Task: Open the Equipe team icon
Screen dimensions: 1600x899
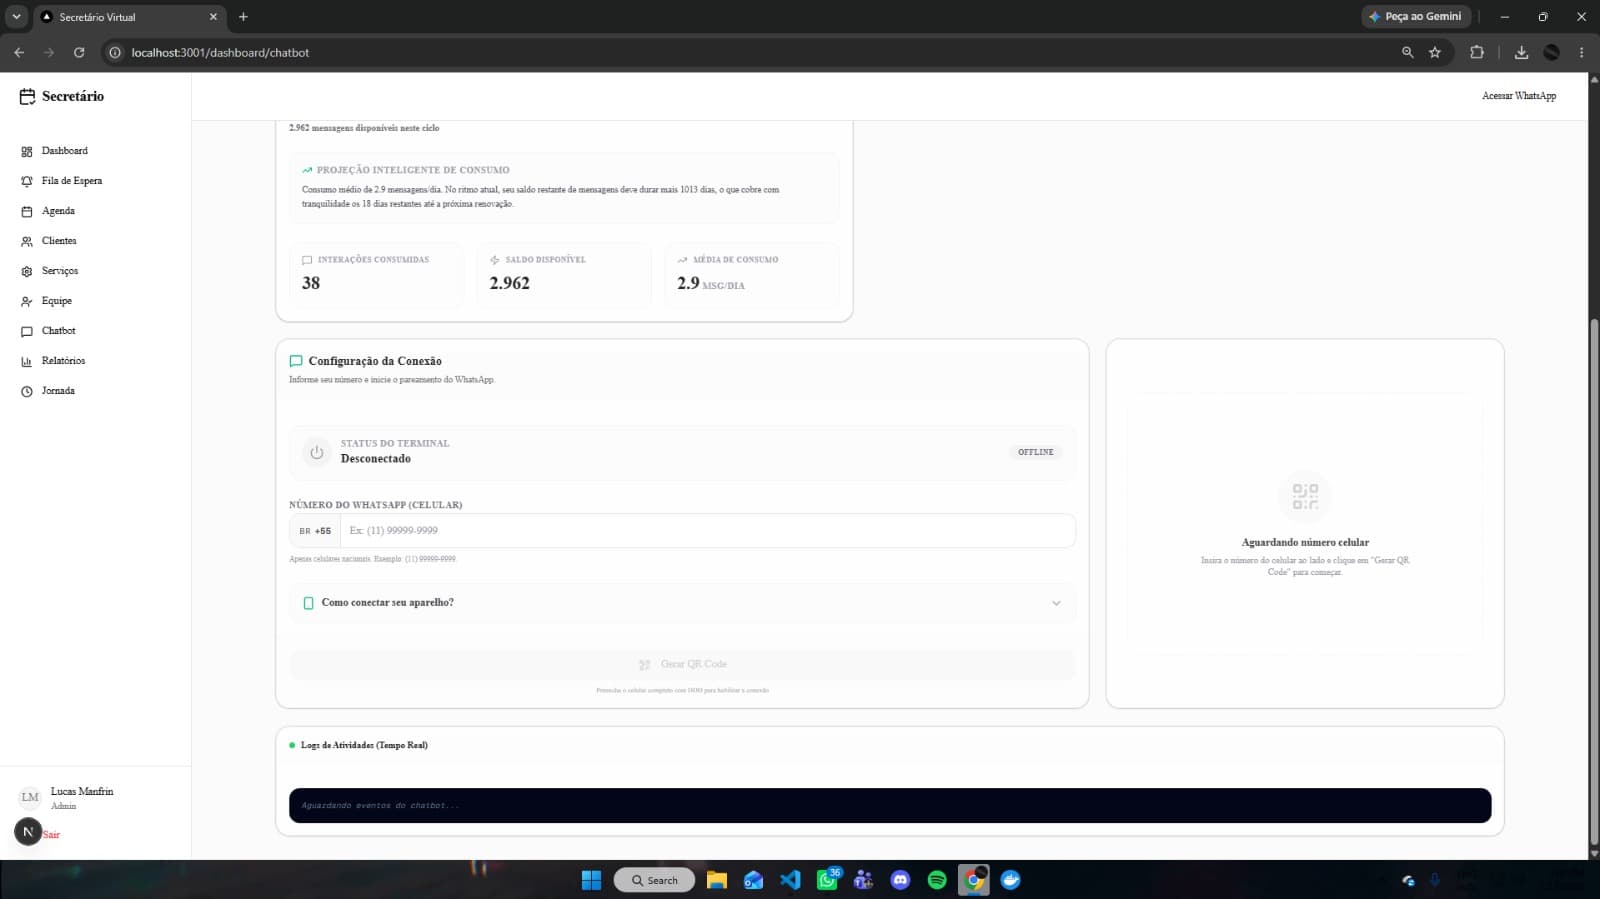Action: tap(27, 301)
